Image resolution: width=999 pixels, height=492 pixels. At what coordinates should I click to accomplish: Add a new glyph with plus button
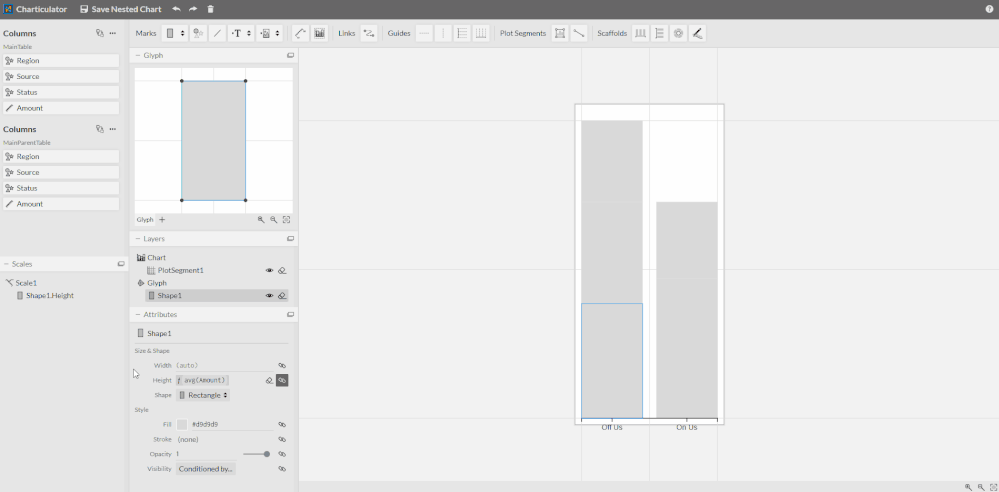[162, 219]
